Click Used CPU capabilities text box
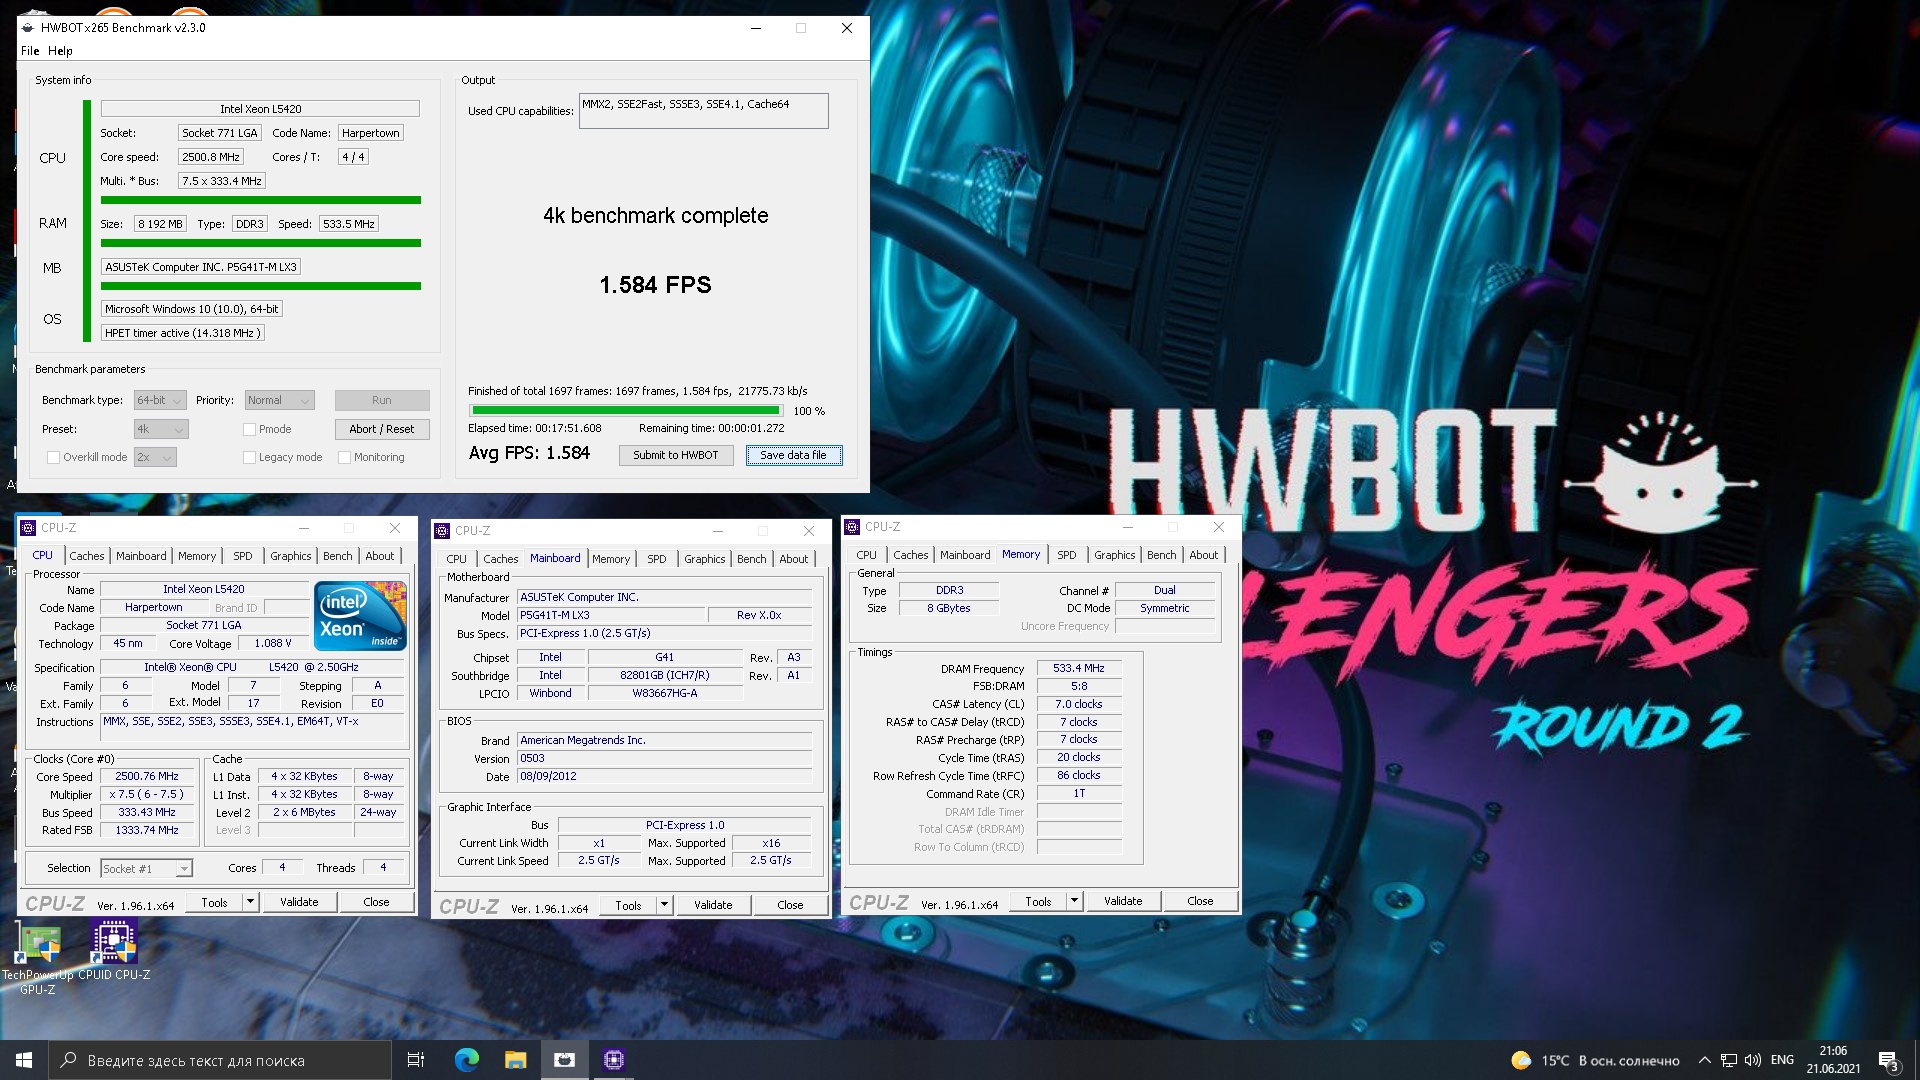The width and height of the screenshot is (1920, 1080). pos(704,111)
